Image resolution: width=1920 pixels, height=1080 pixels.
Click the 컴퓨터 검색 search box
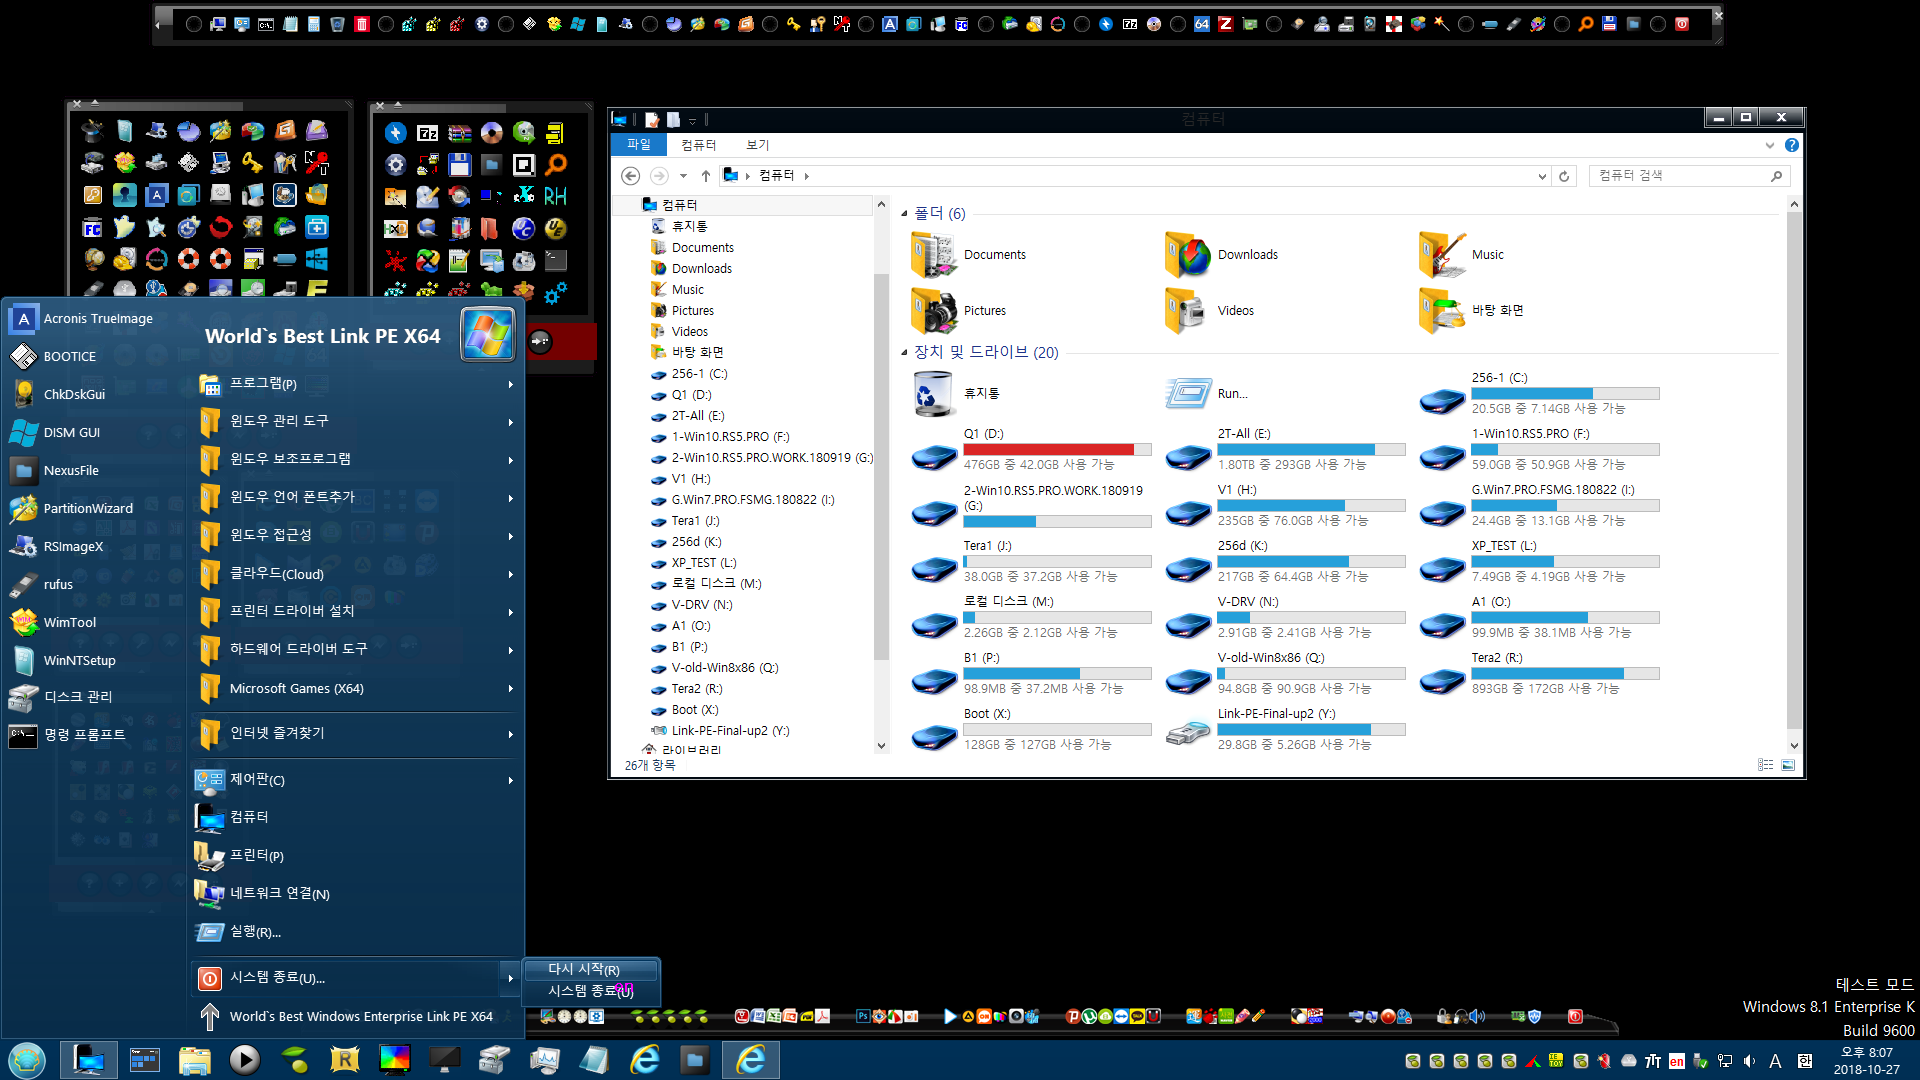(1688, 176)
